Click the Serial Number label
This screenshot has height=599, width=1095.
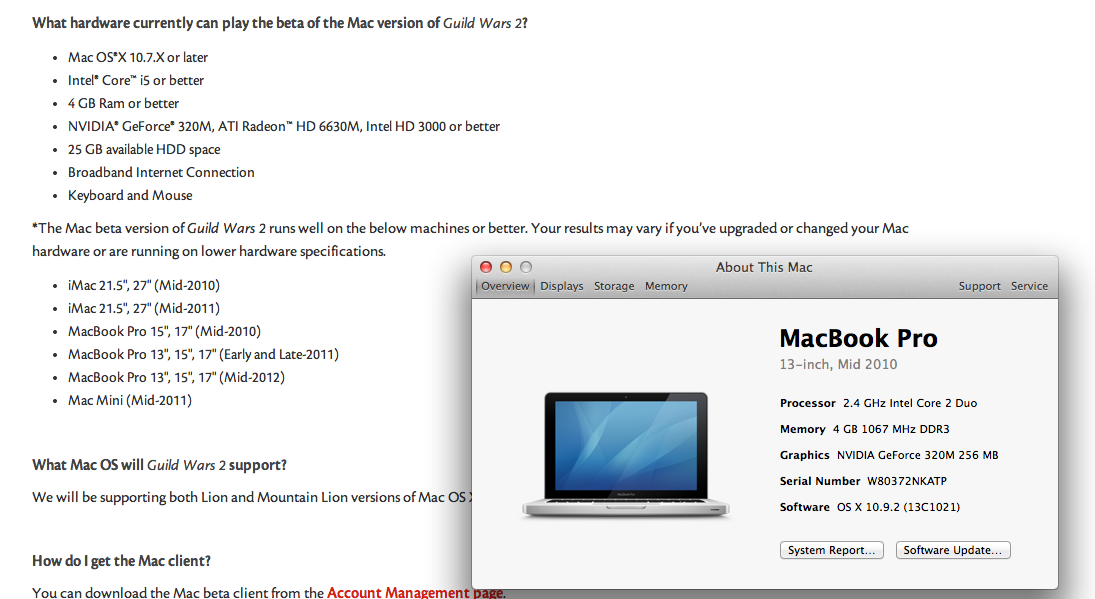point(820,481)
